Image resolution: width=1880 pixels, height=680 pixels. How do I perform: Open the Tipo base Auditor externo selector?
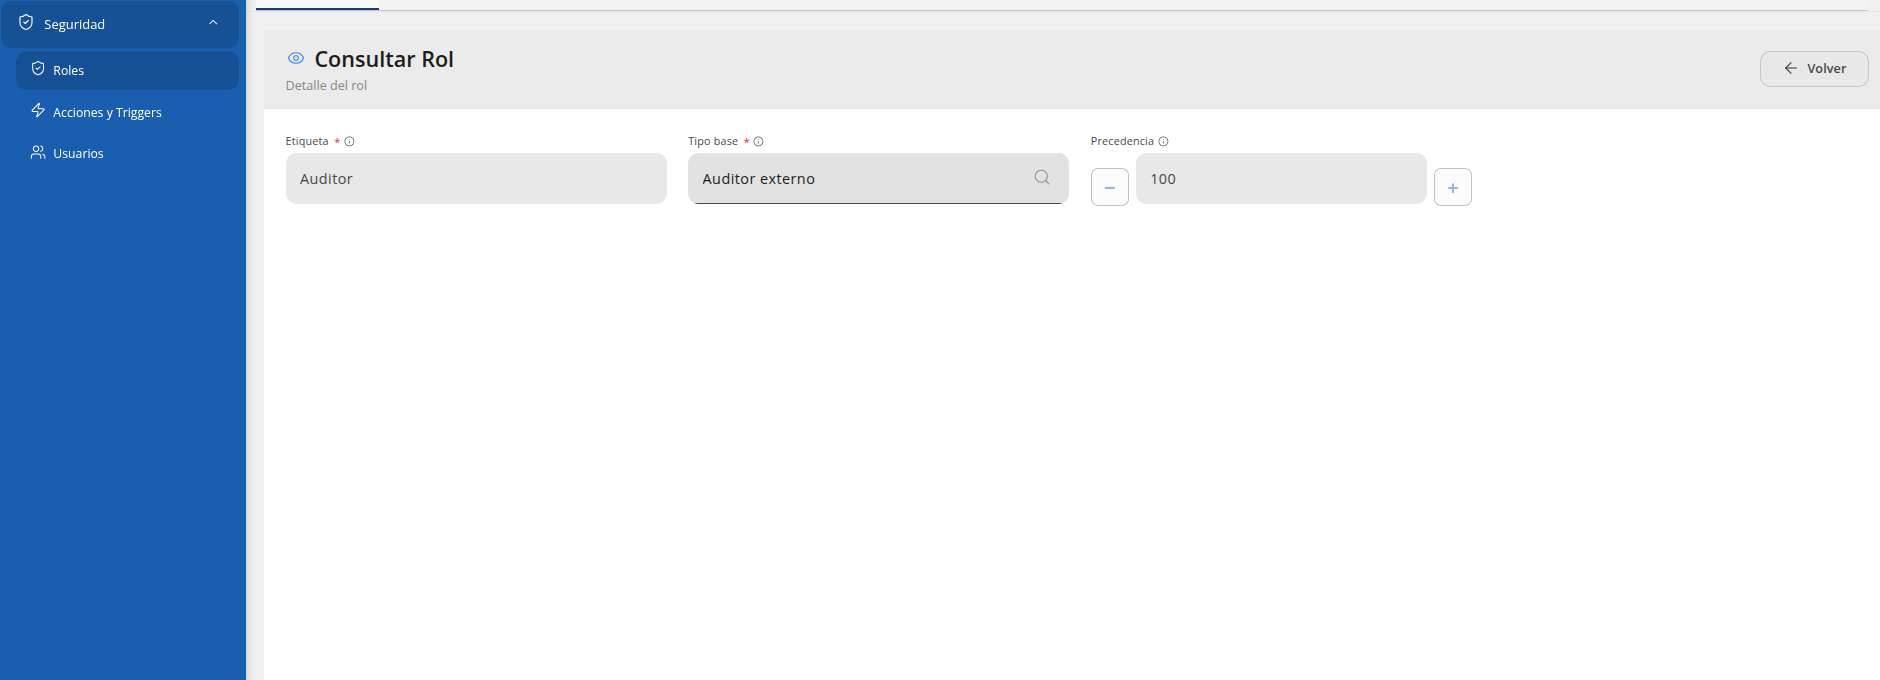(x=878, y=178)
